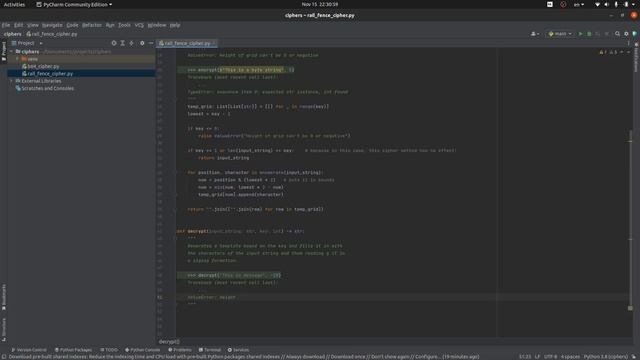The height and width of the screenshot is (360, 640).
Task: Click the 4 spaces indent widget
Action: [570, 357]
